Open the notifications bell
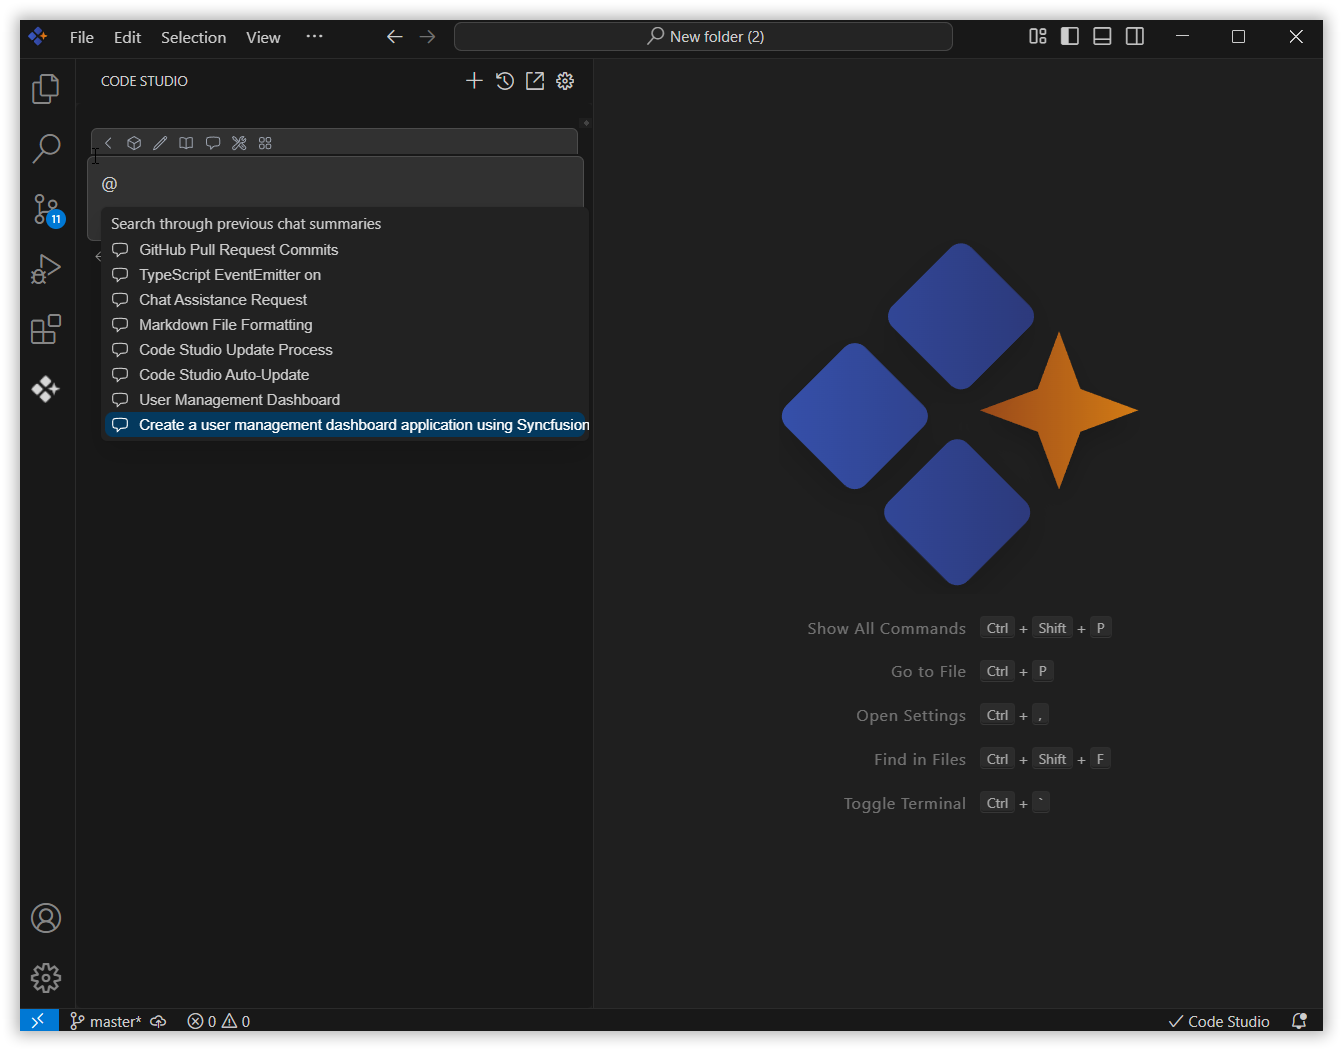 tap(1299, 1021)
